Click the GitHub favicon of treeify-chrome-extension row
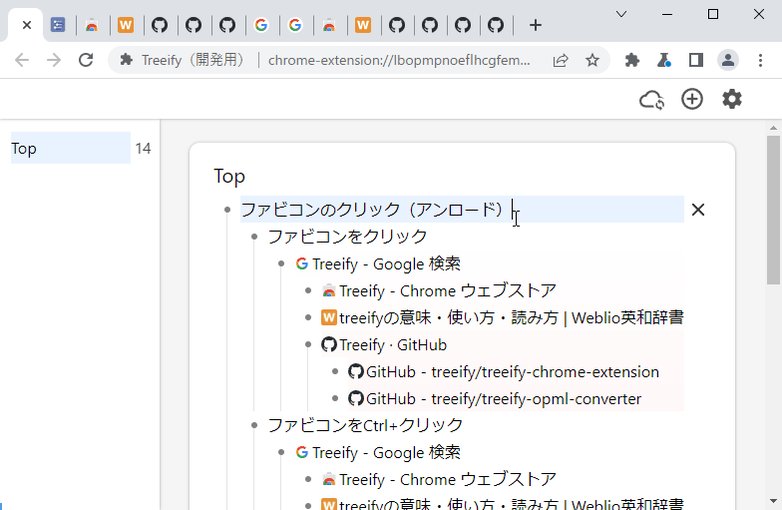Screen dimensions: 782x510 coord(356,371)
